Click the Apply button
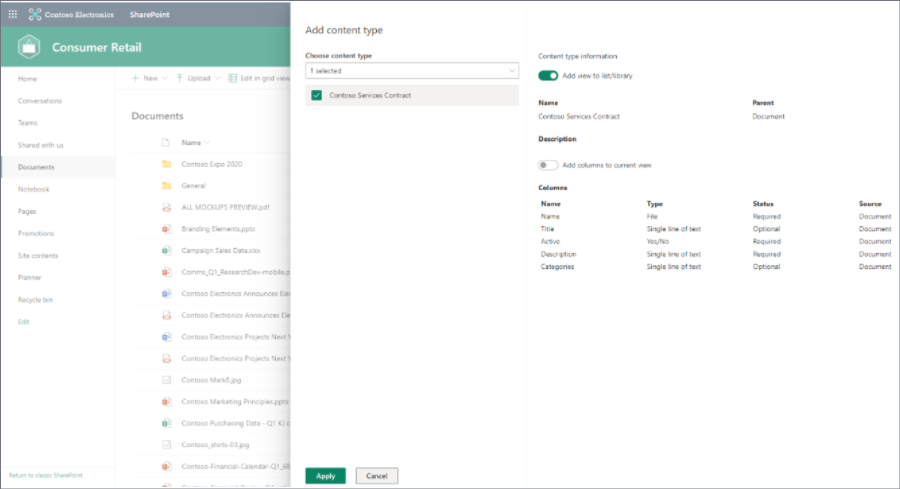 pos(325,476)
